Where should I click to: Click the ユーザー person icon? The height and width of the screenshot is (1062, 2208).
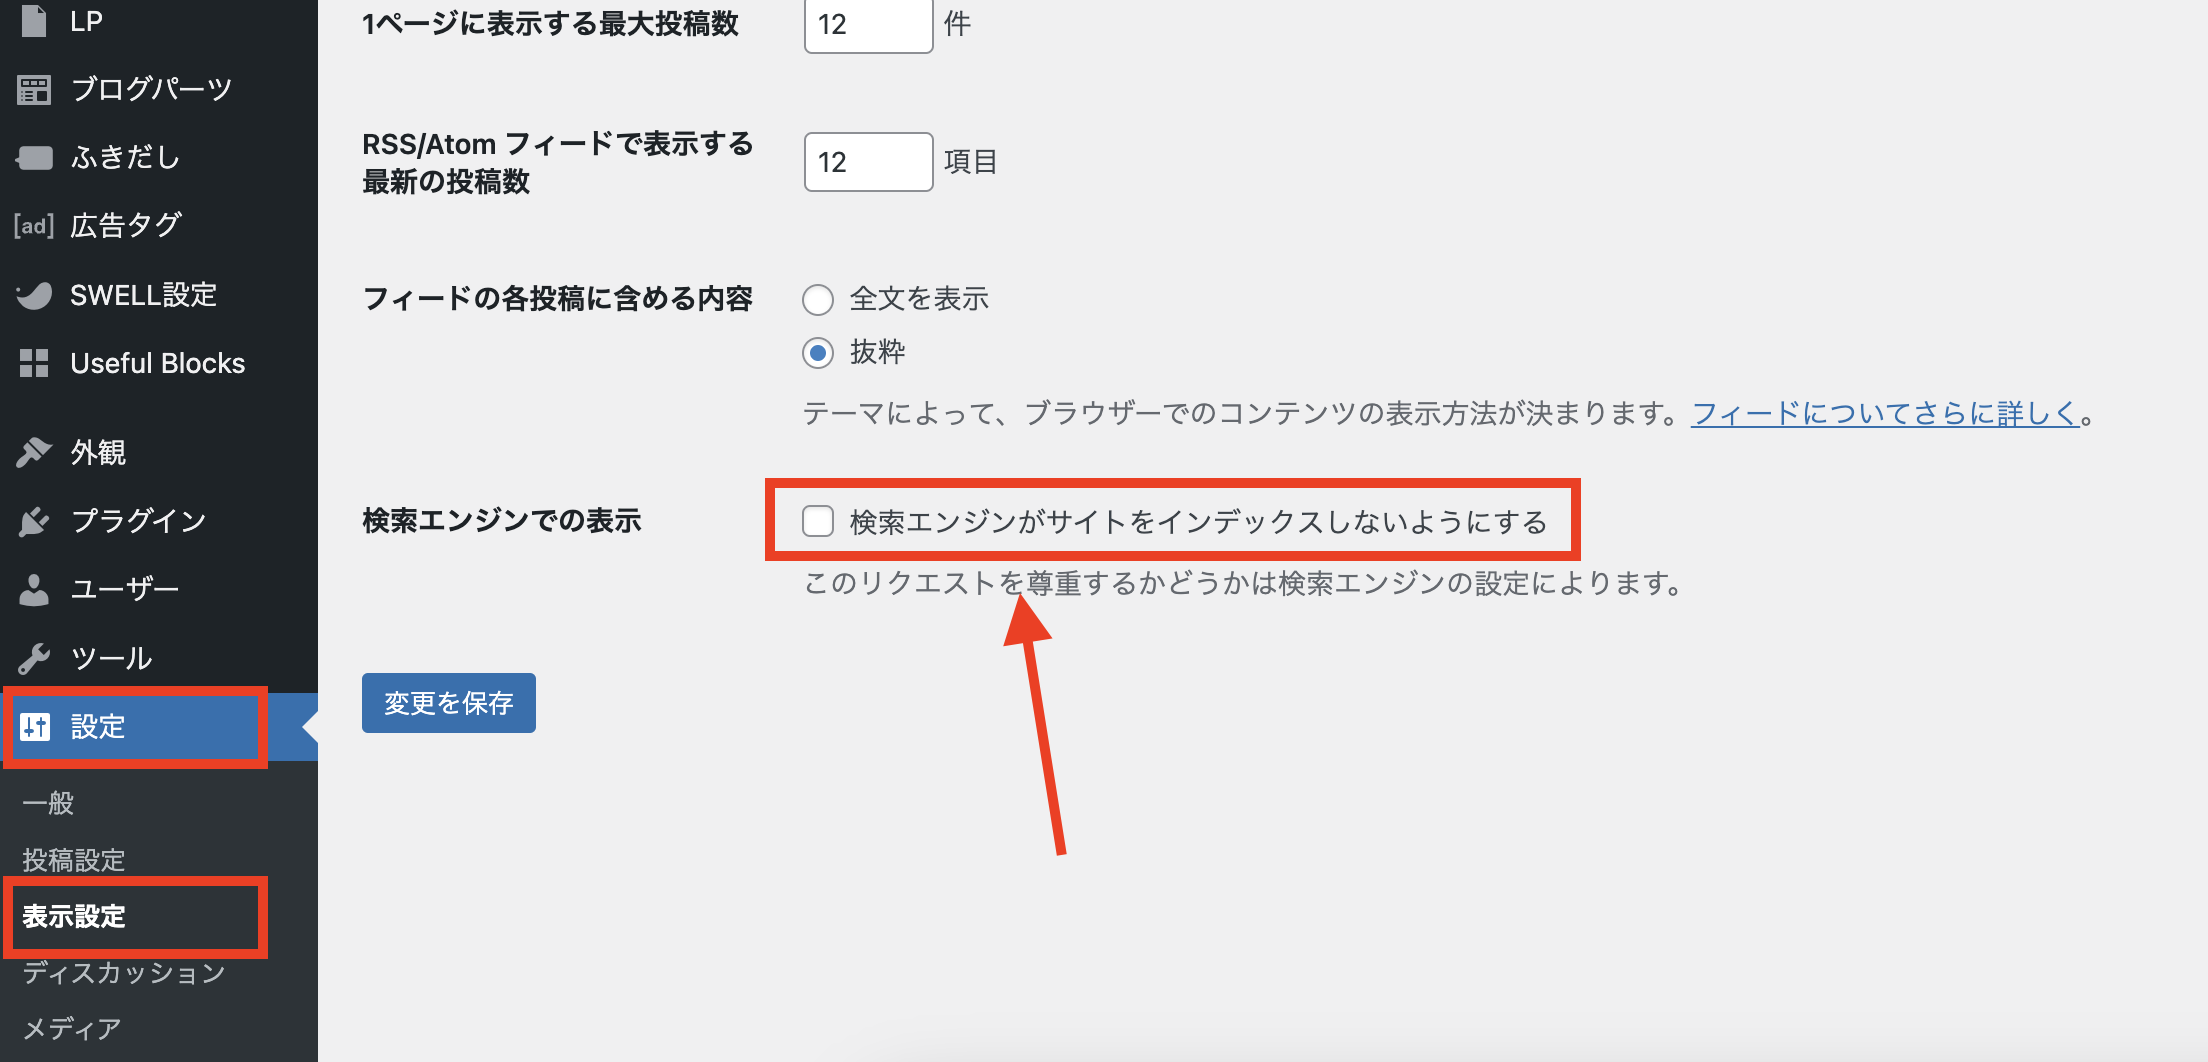click(x=34, y=589)
